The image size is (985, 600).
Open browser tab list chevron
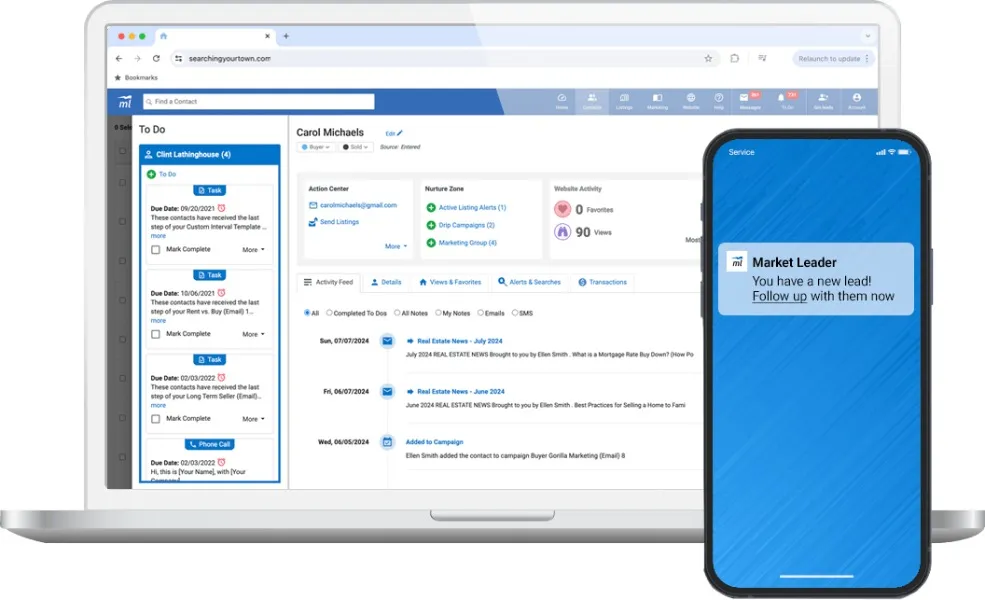868,36
